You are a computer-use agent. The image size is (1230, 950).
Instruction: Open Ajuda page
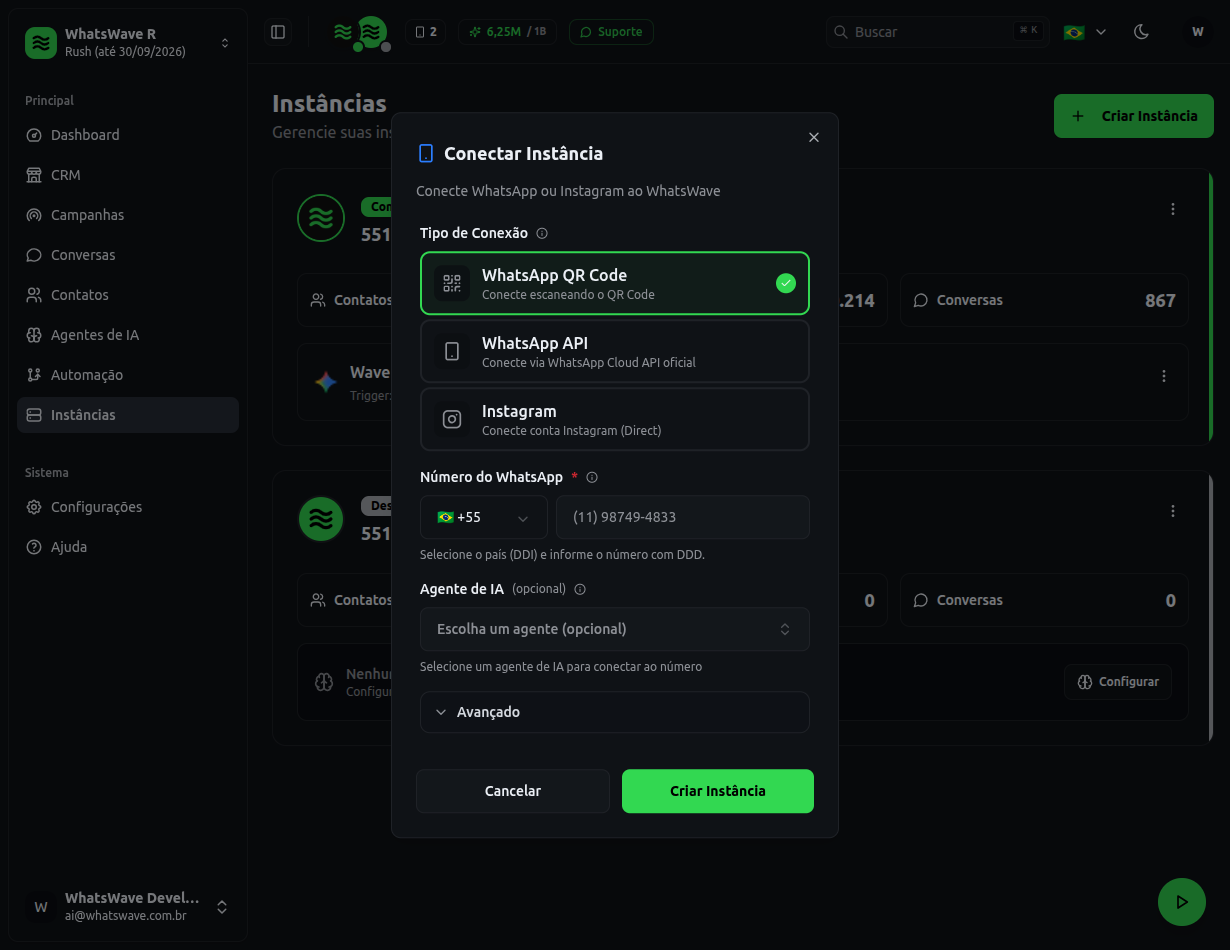point(128,547)
